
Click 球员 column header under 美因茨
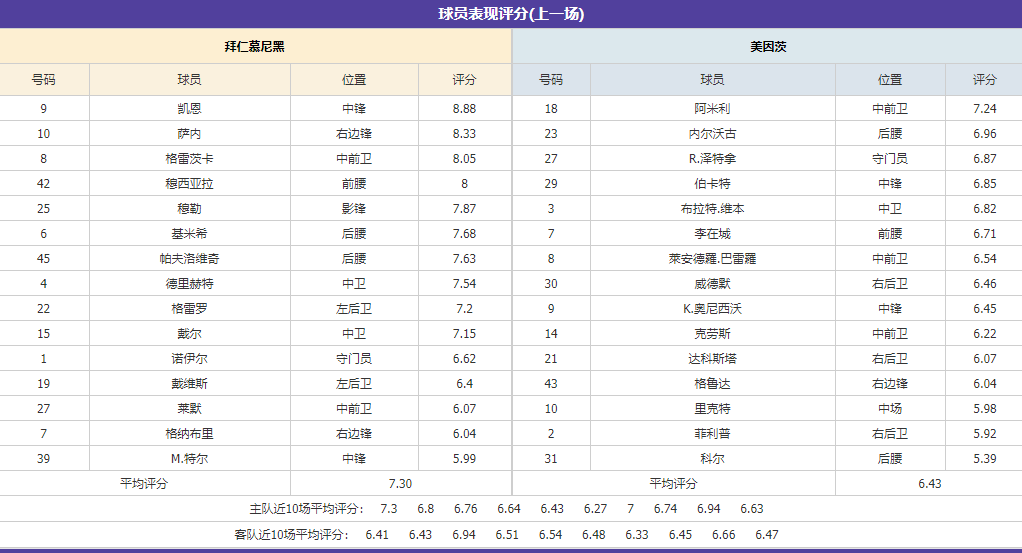click(x=712, y=80)
